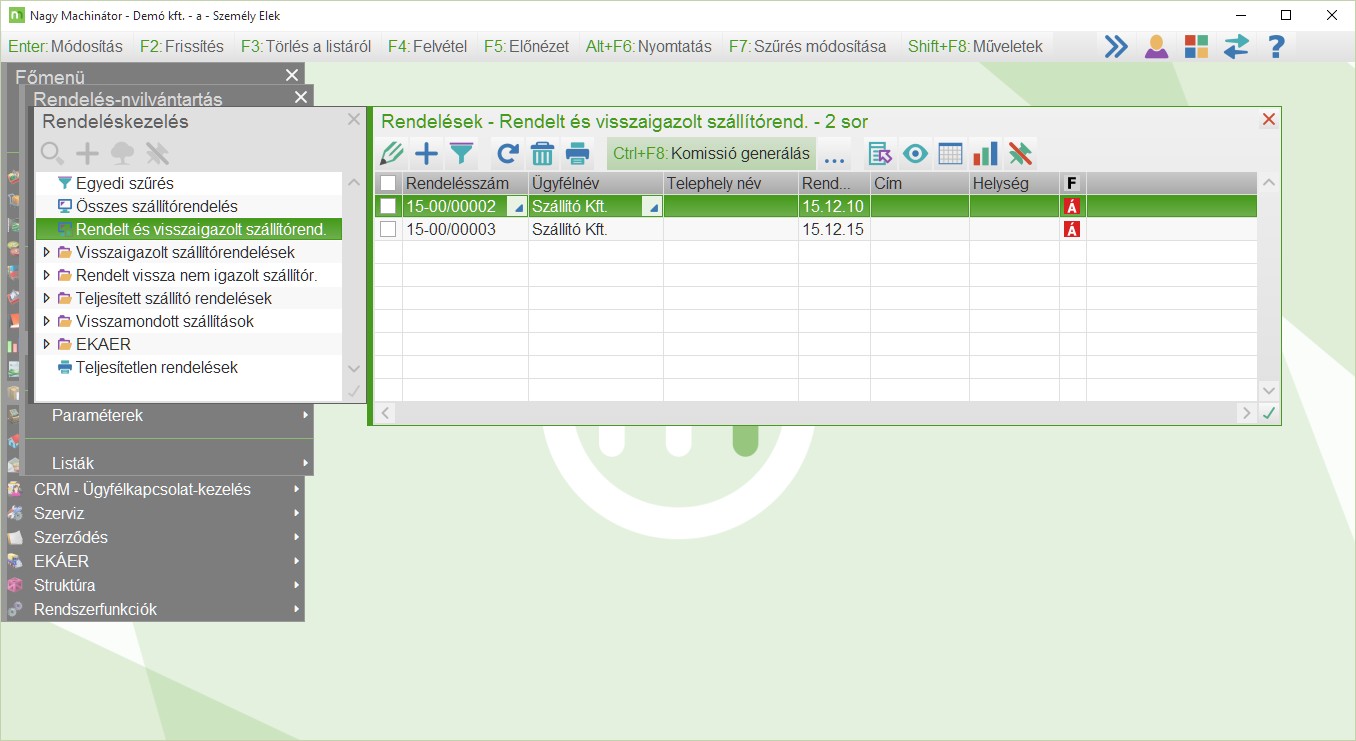The width and height of the screenshot is (1356, 741).
Task: Click the opposite arrows switch icon
Action: 1236,46
